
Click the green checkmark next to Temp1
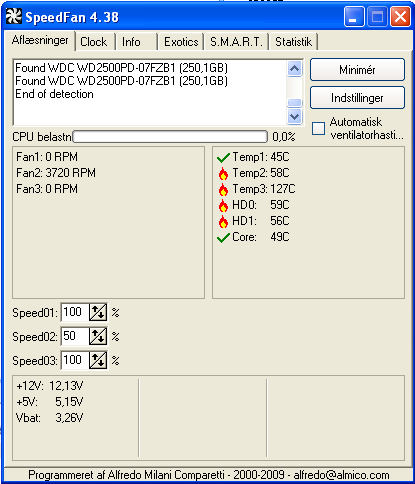click(223, 157)
